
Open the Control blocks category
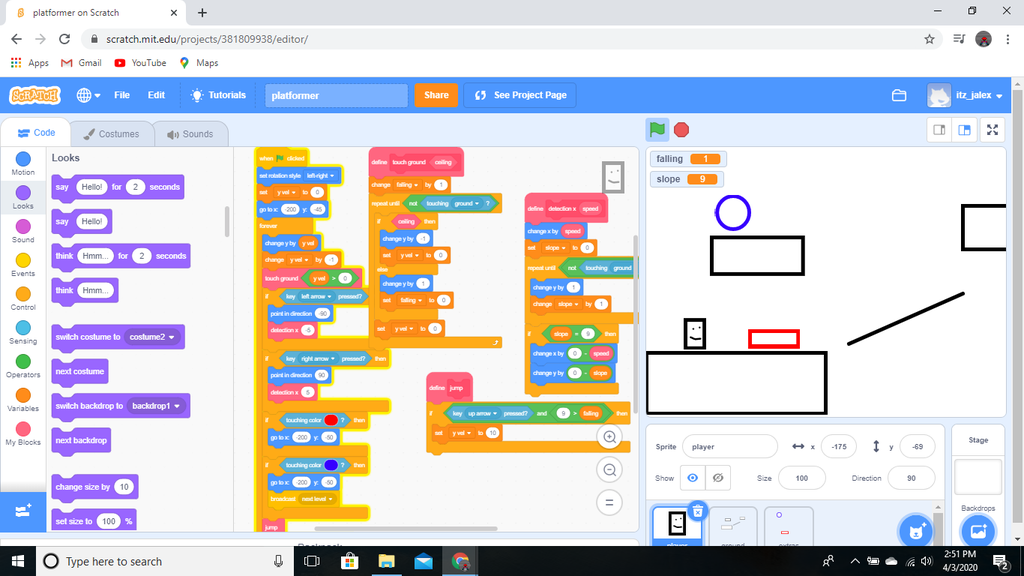coord(23,298)
